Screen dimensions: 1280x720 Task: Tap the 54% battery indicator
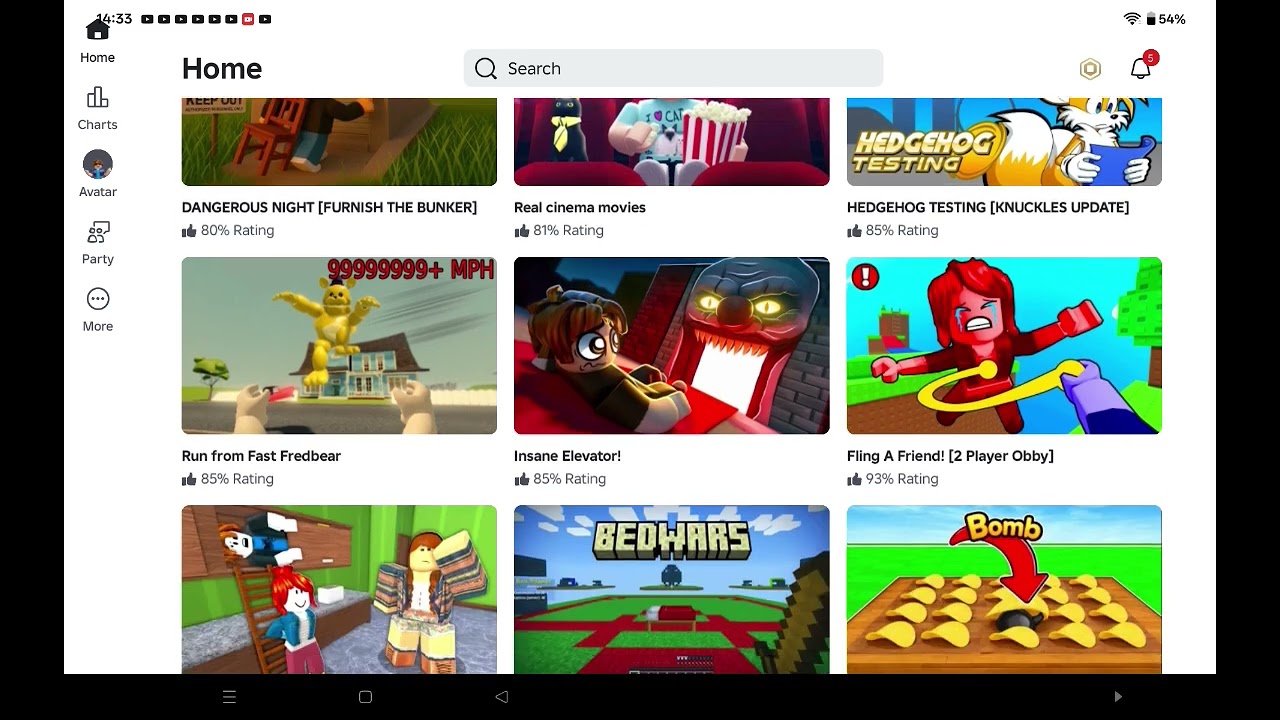pos(1165,19)
